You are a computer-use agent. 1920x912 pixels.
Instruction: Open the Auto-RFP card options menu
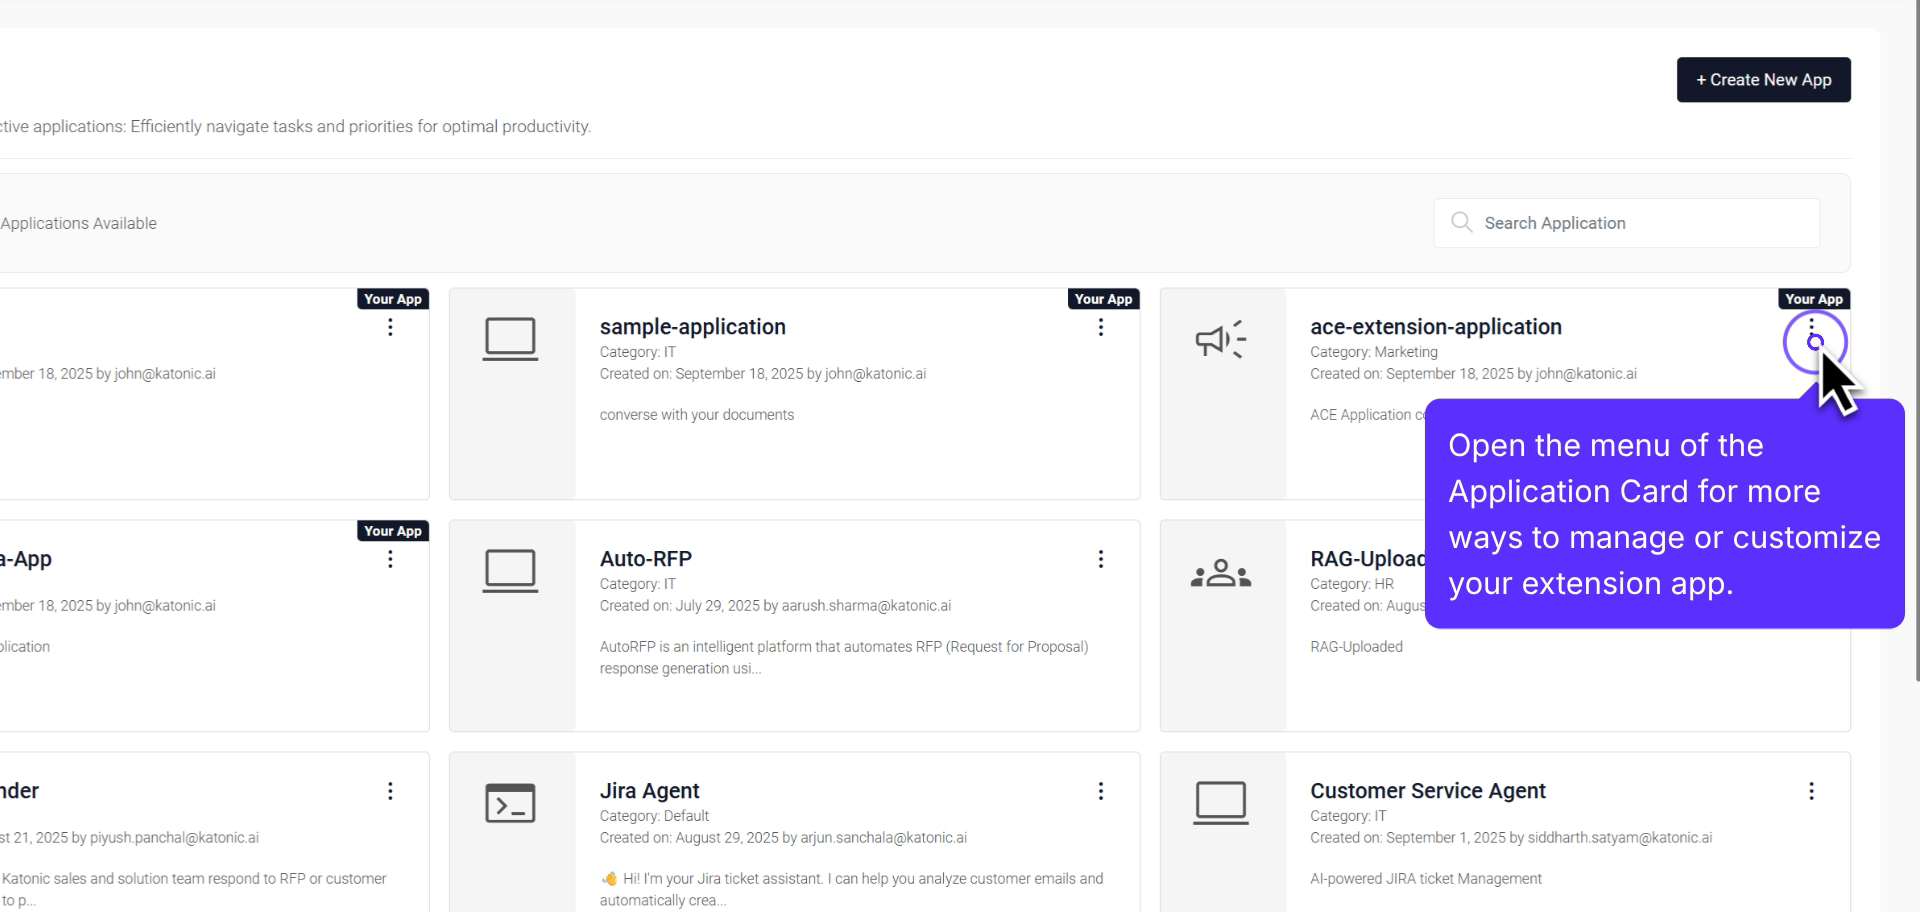pos(1100,559)
